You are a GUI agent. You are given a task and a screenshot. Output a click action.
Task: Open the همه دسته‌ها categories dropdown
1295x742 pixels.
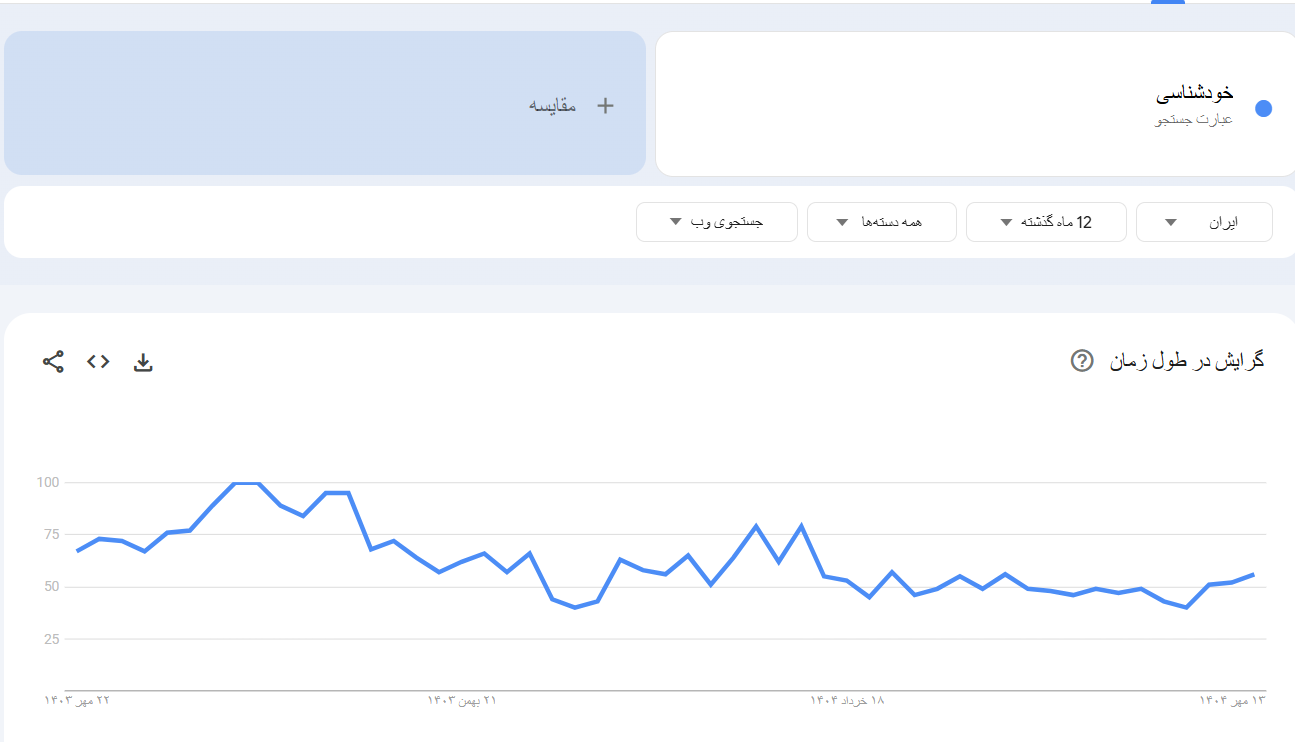881,222
